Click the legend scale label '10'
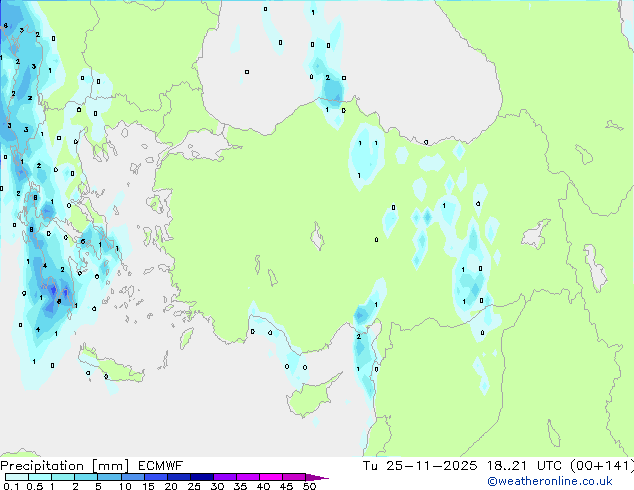Screen dimensions: 634x490 point(125,486)
